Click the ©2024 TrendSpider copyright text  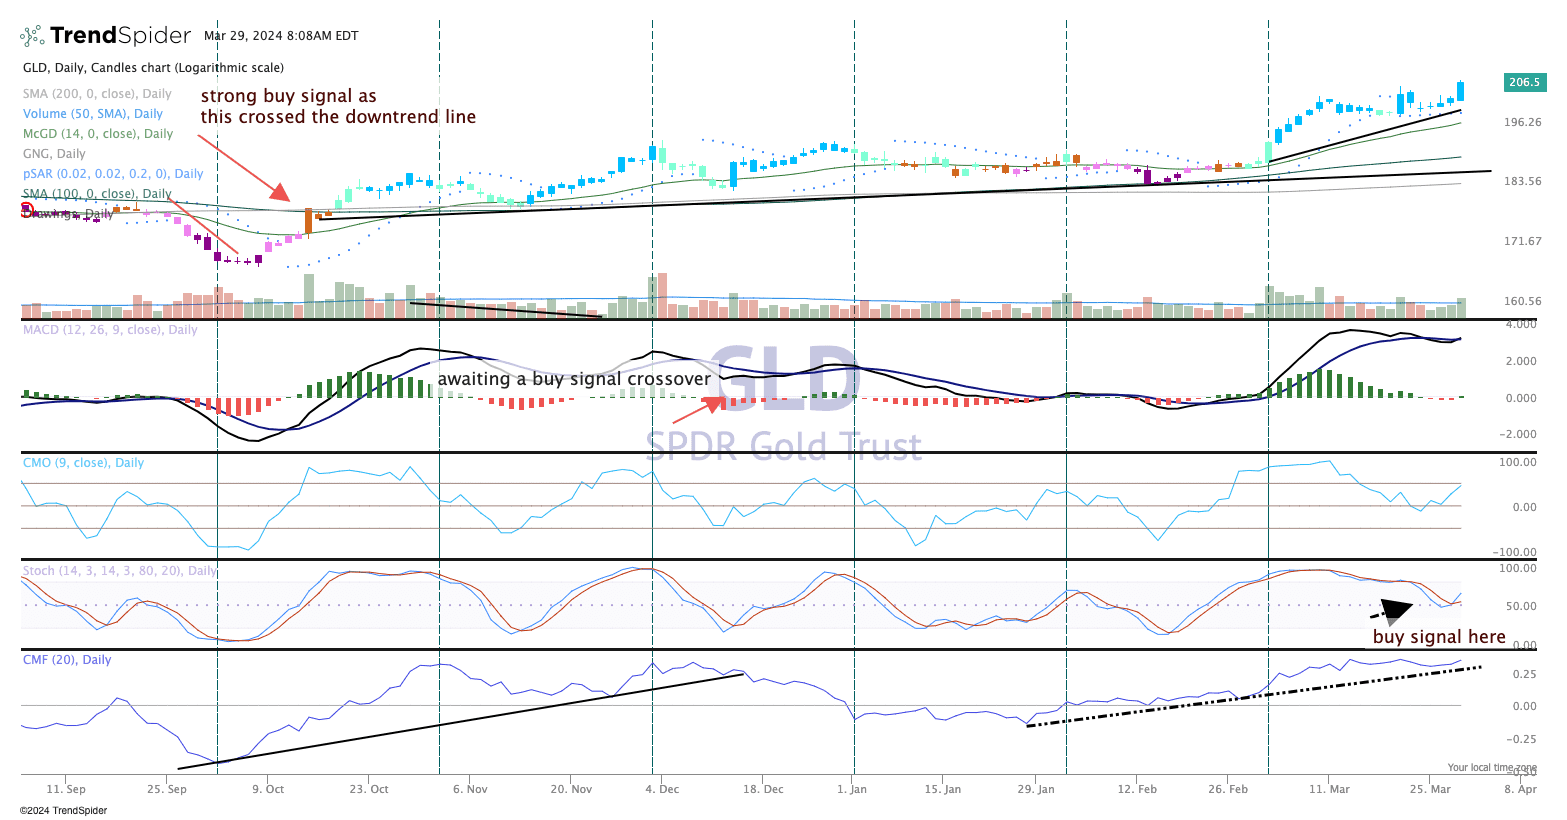(63, 810)
